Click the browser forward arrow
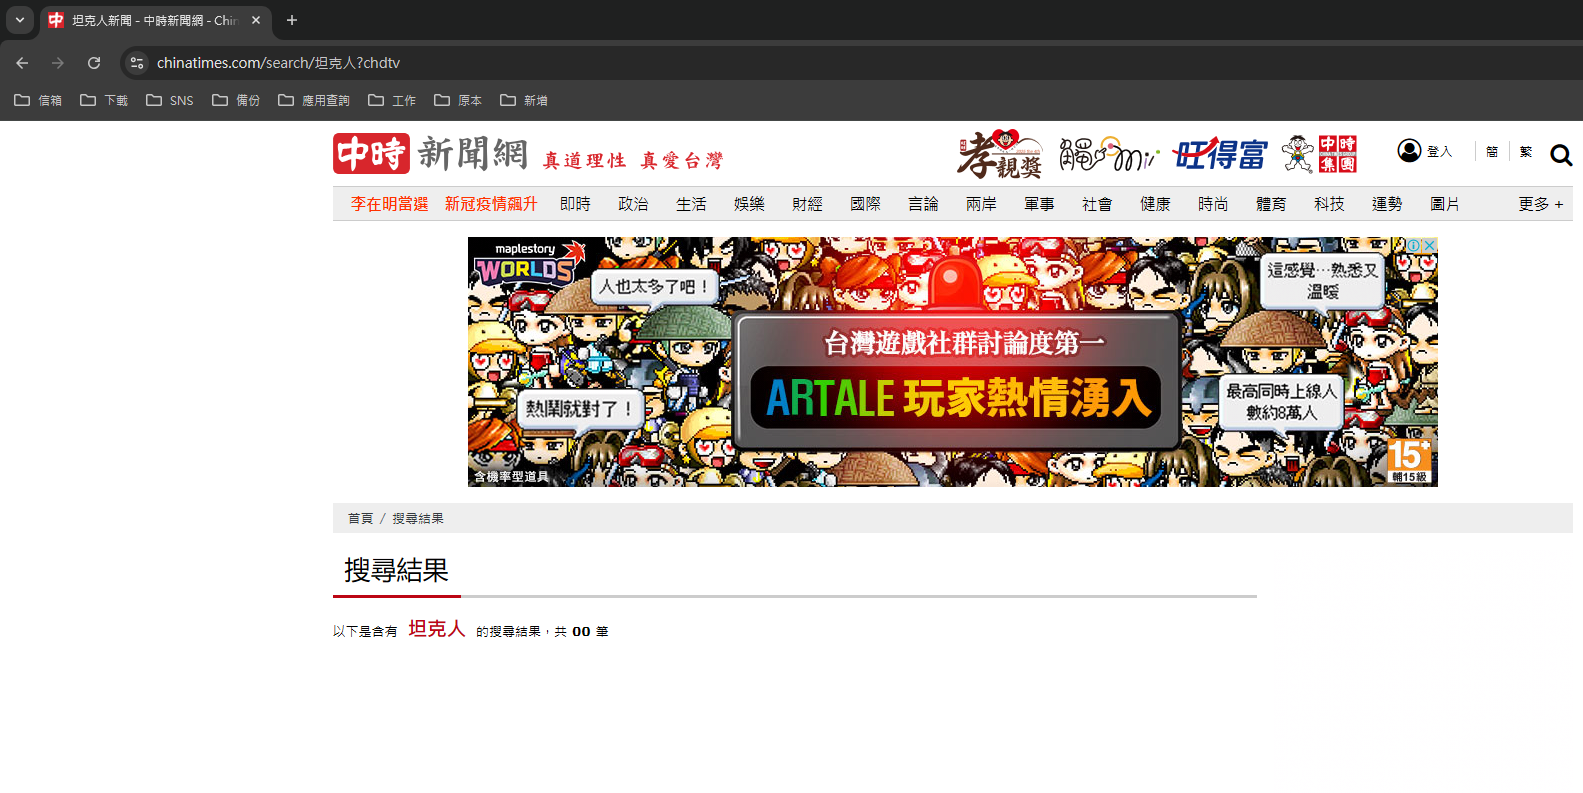 click(58, 63)
